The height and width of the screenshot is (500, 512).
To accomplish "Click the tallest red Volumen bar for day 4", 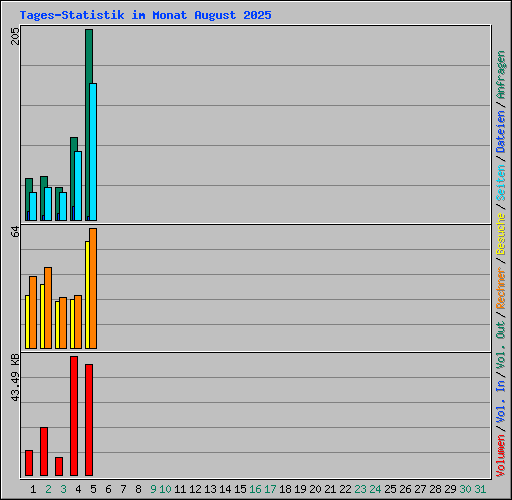I will tap(74, 416).
